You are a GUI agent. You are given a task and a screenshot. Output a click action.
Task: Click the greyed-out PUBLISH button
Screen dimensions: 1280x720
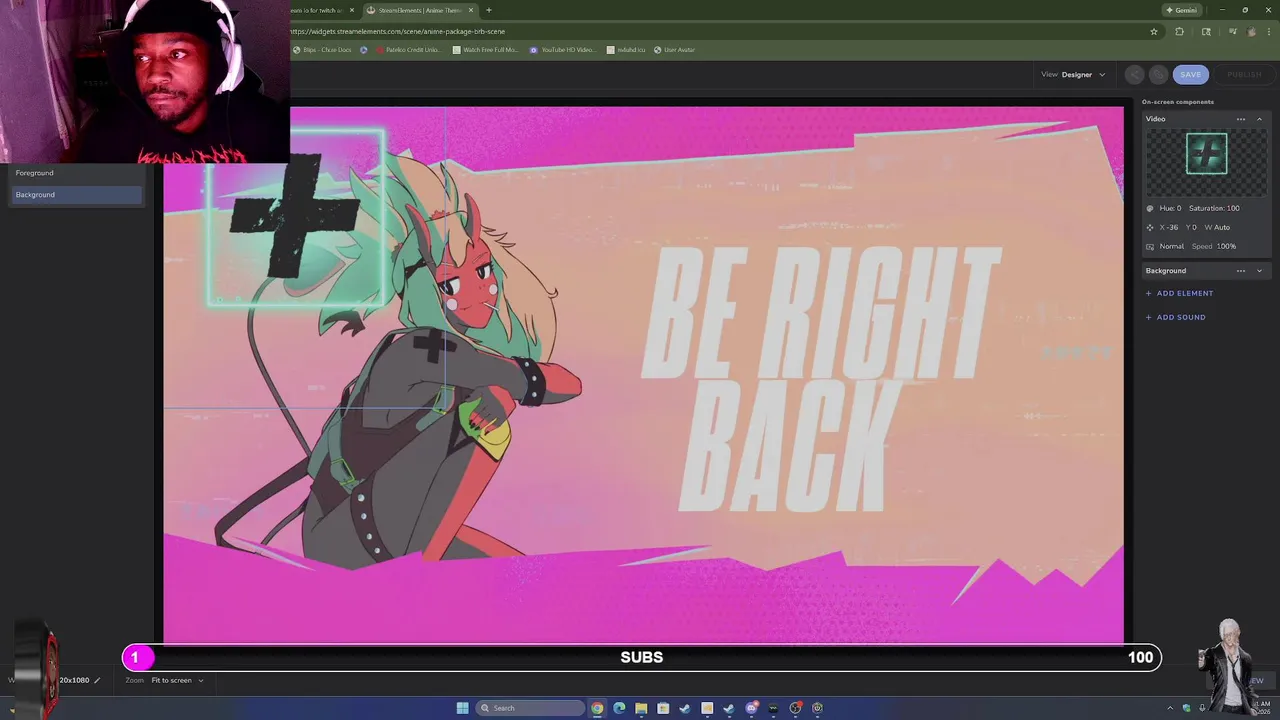(1244, 74)
